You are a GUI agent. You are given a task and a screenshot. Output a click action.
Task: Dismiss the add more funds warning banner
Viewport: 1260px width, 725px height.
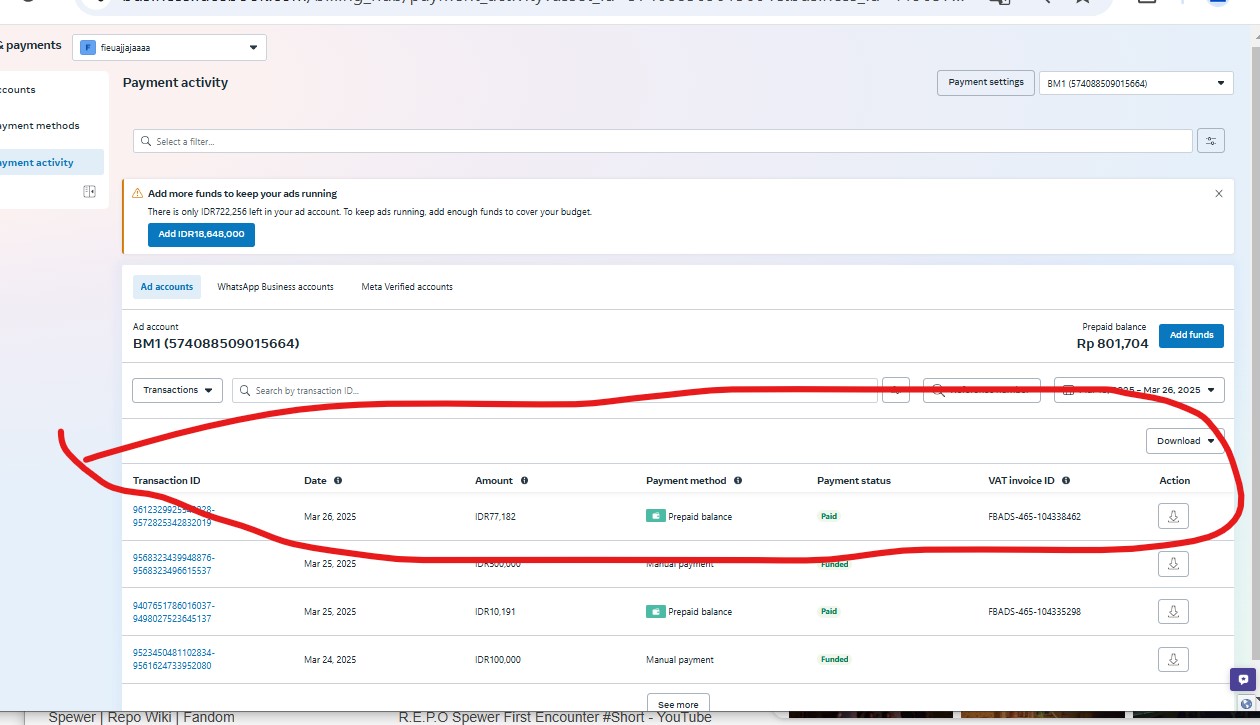(x=1218, y=194)
